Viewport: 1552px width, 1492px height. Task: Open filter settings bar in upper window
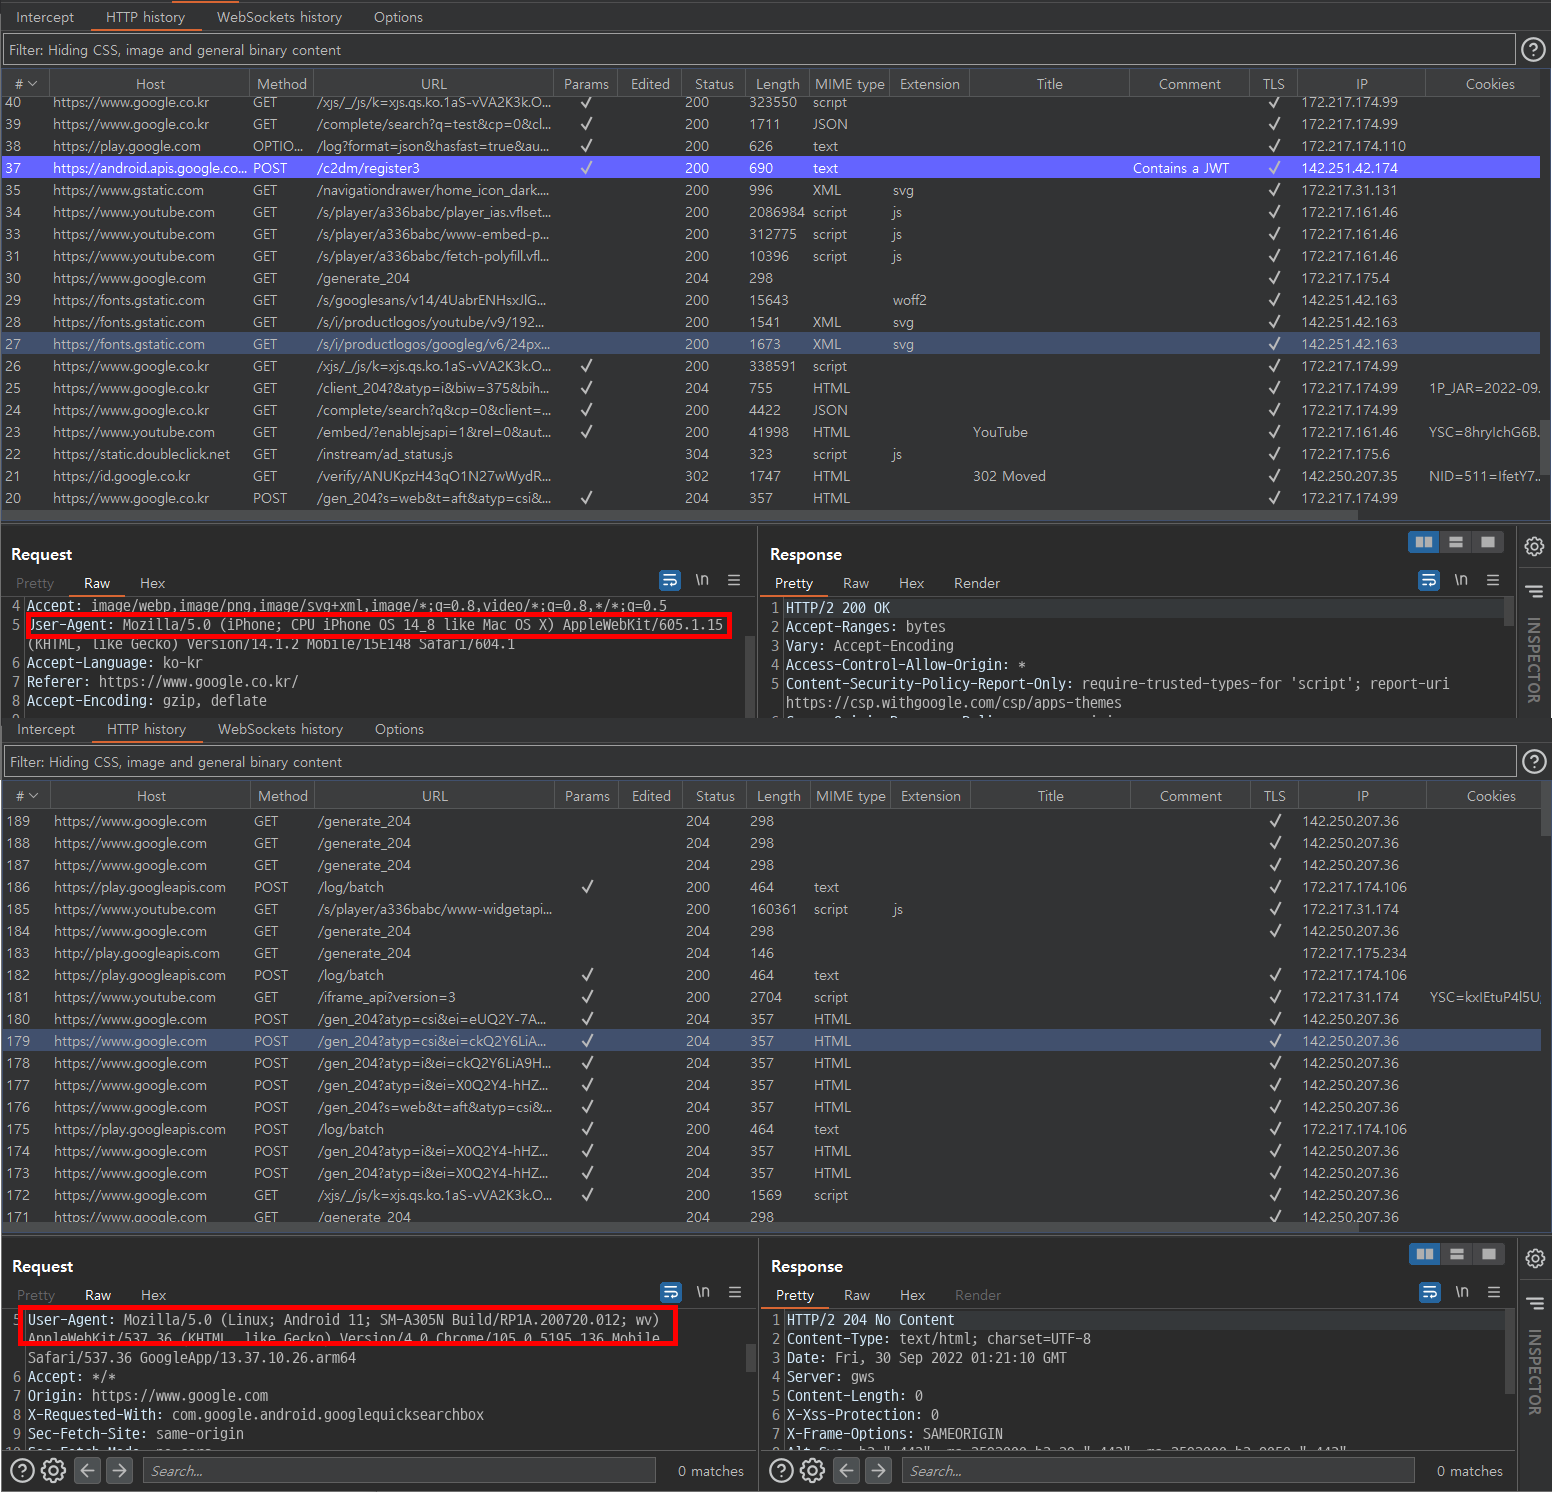[759, 50]
